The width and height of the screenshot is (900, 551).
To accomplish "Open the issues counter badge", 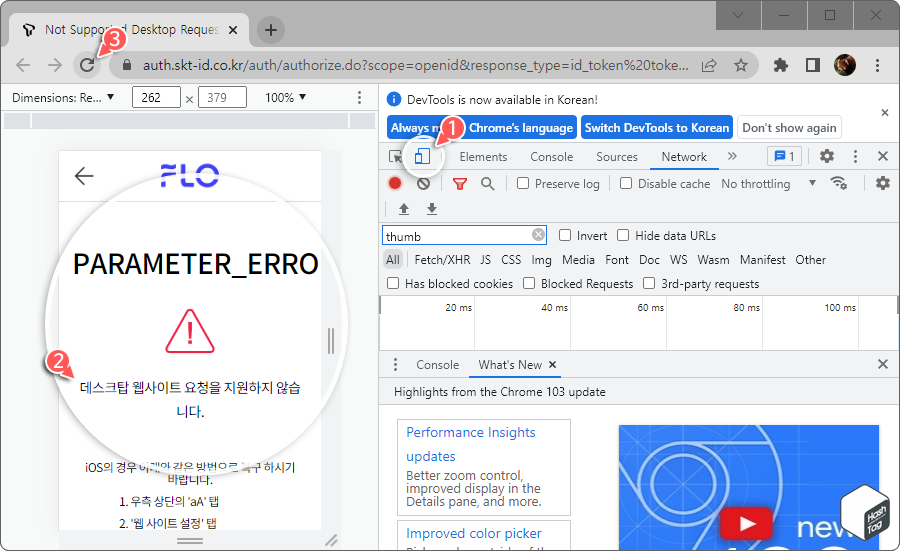I will point(785,156).
